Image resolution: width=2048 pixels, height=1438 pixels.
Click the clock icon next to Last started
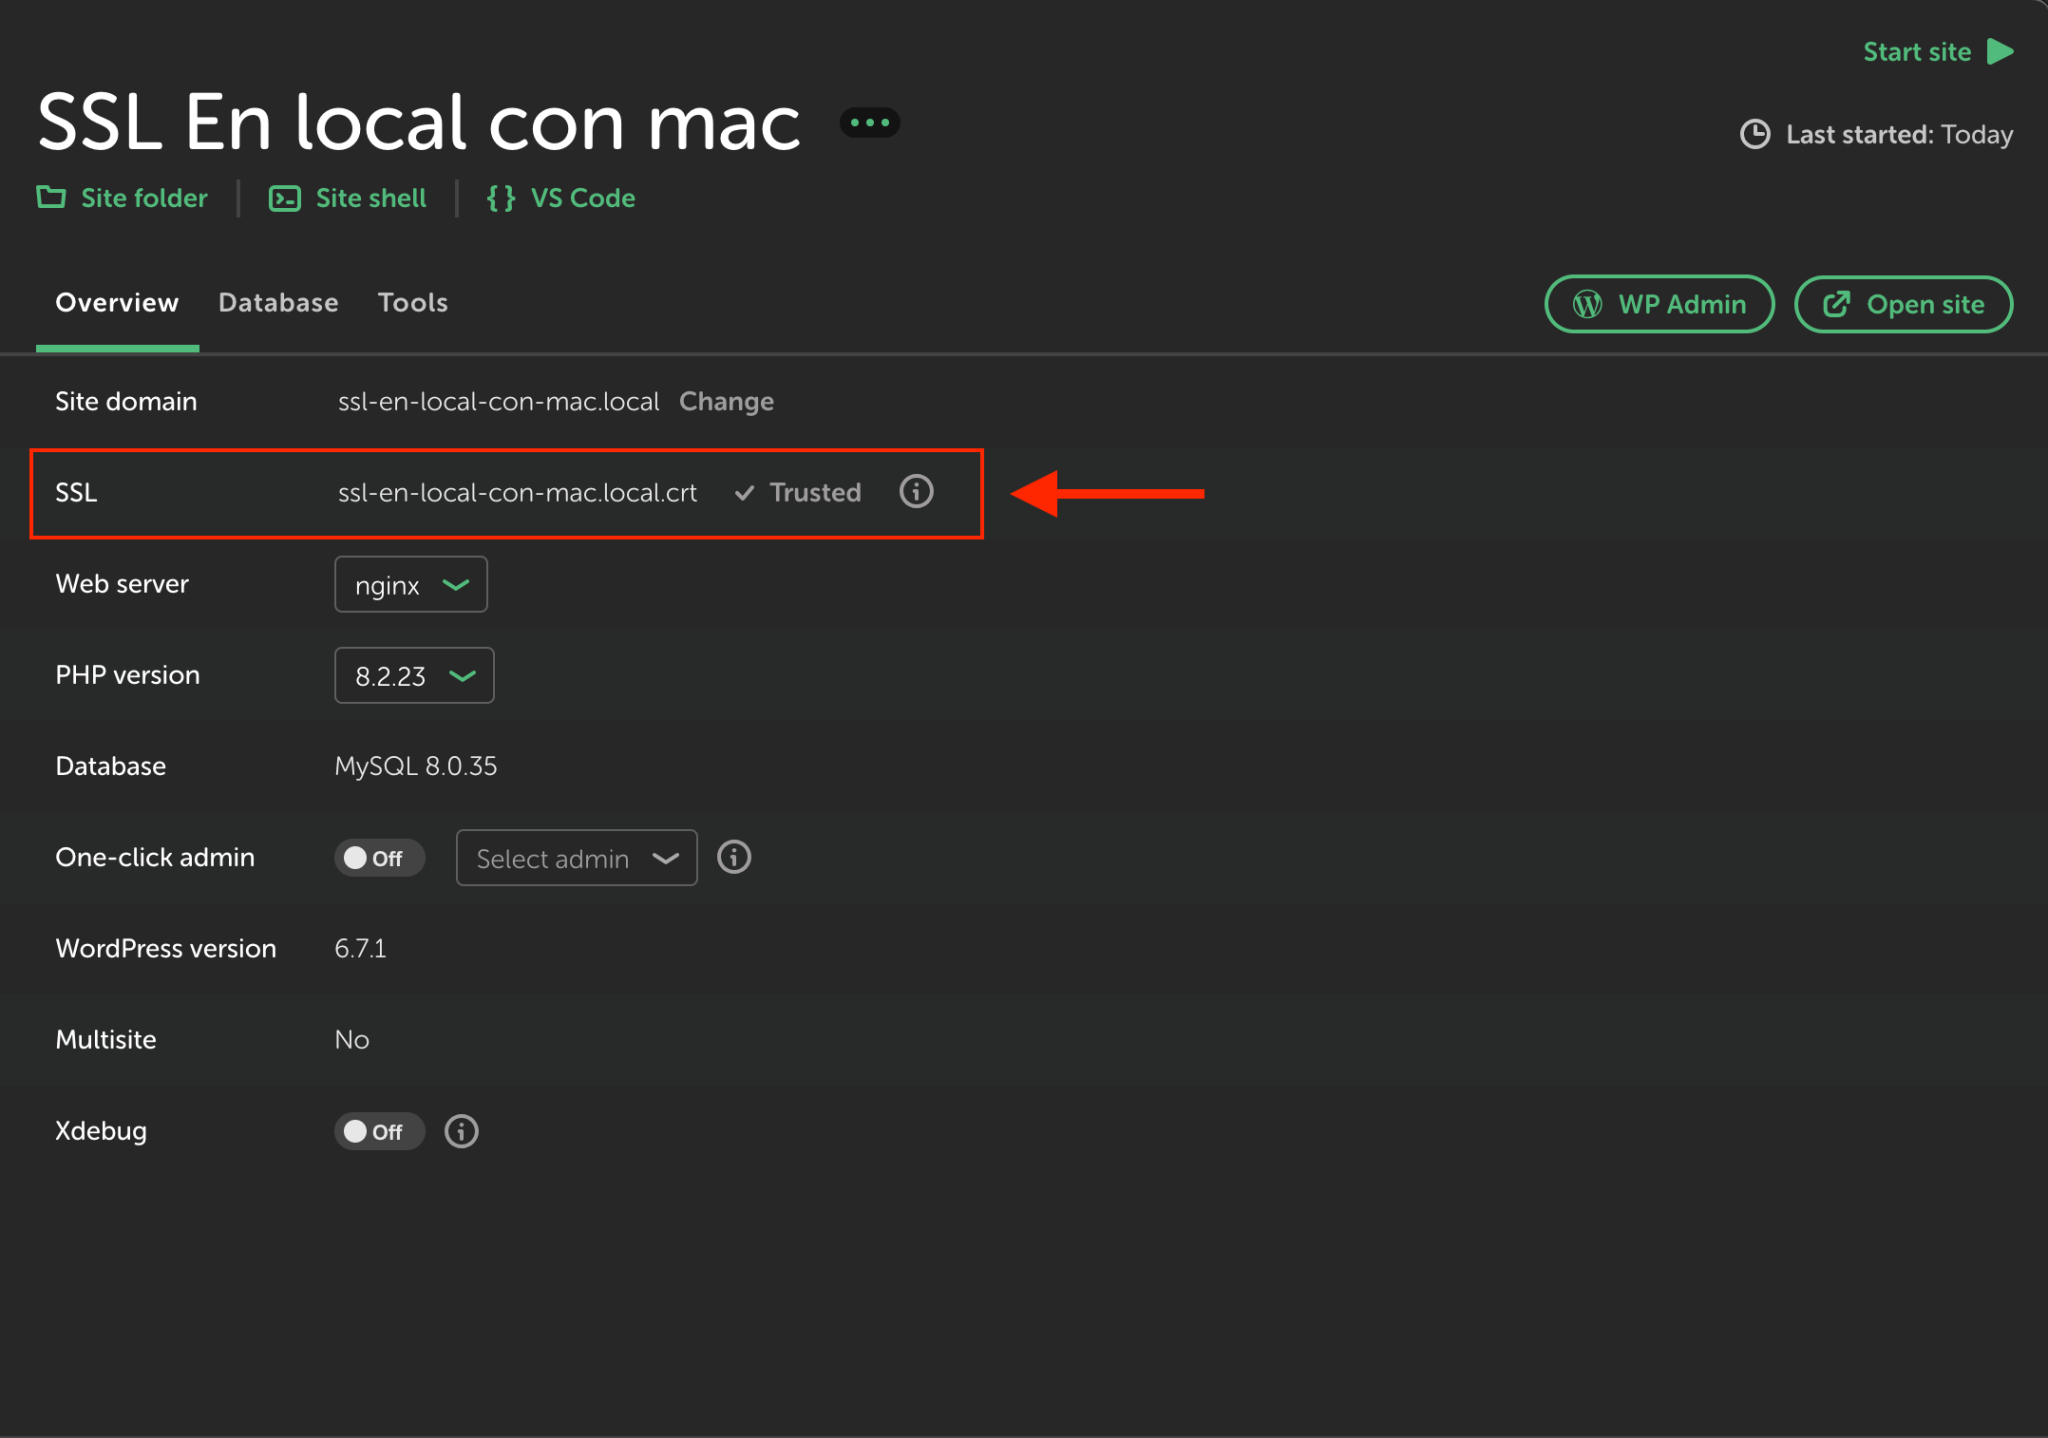[x=1755, y=134]
